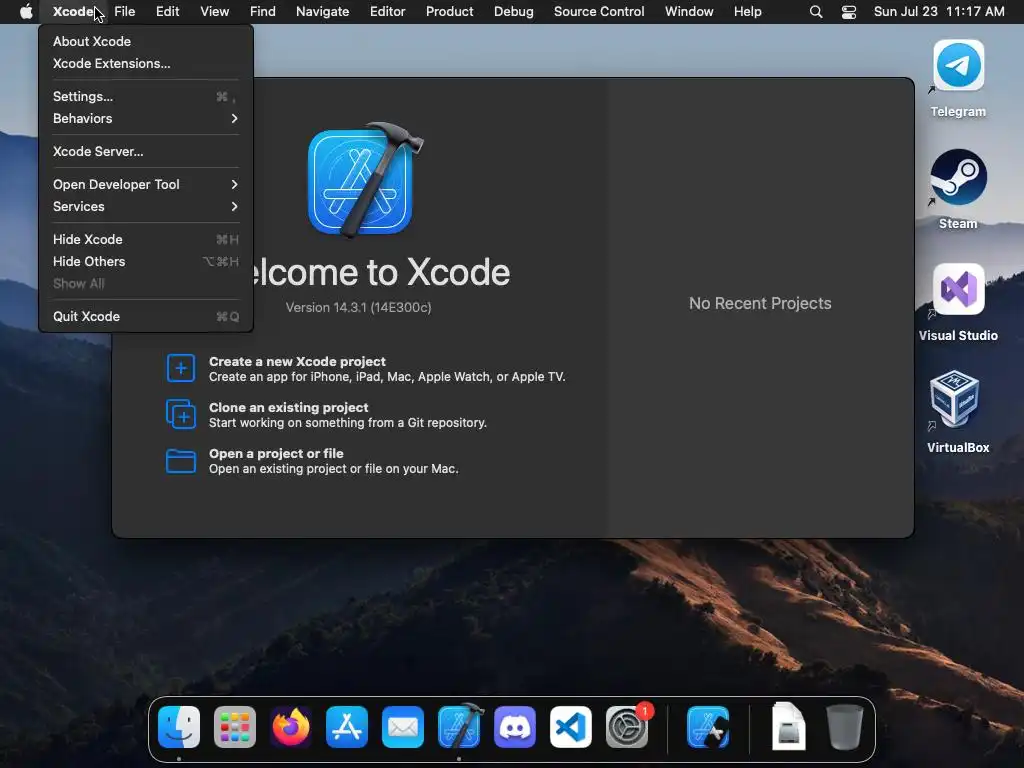This screenshot has height=768, width=1024.
Task: Close the open Xcode menu title
Action: [x=73, y=11]
